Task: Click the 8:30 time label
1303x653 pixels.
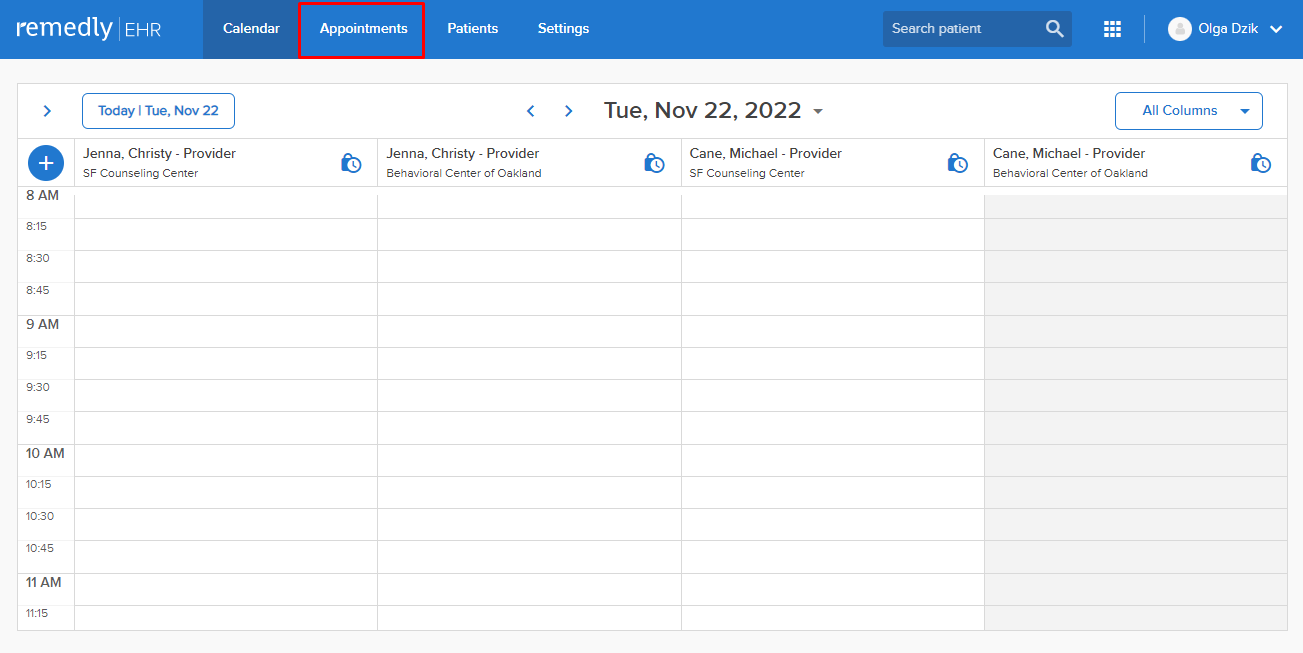Action: 38,258
